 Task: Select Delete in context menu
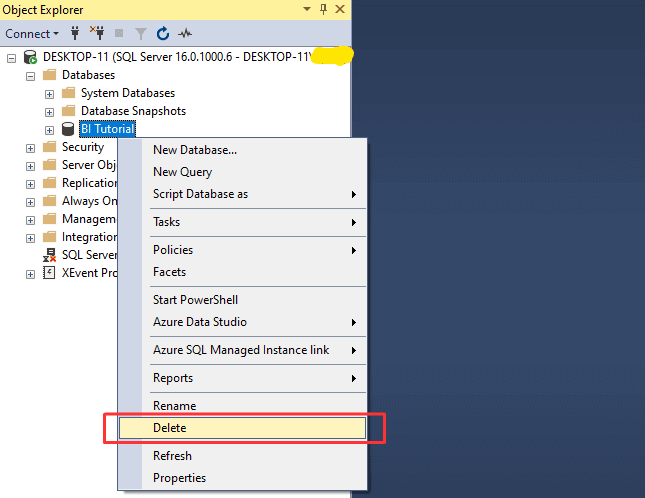click(x=242, y=428)
